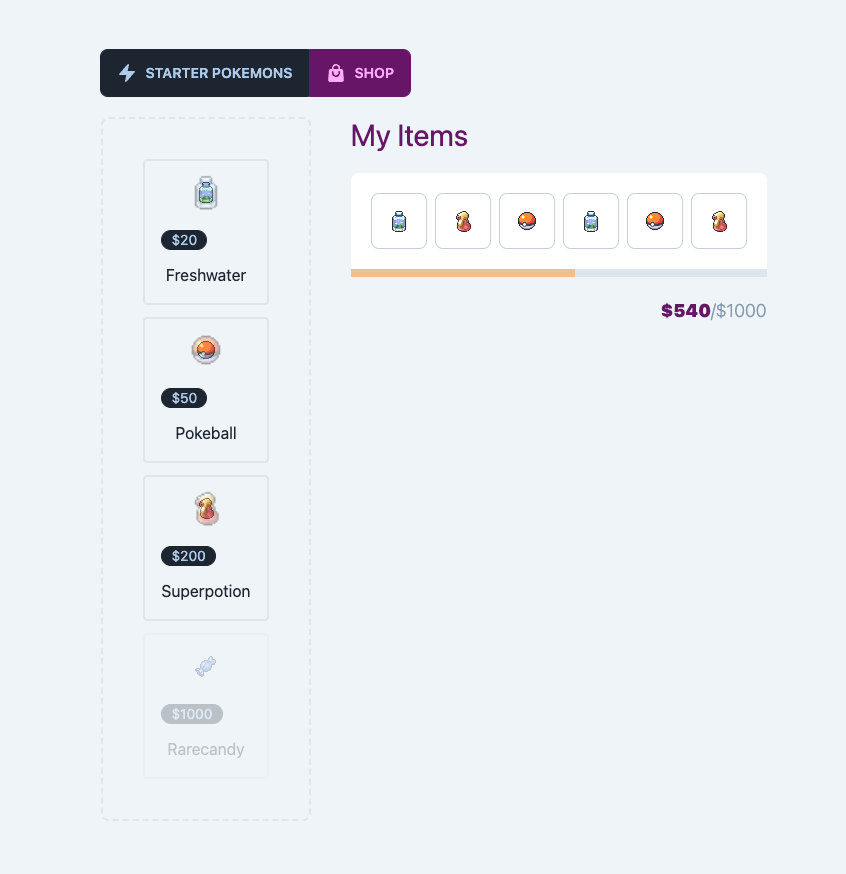The image size is (846, 874).
Task: Click the $200 price badge on Superpotion
Action: (188, 556)
